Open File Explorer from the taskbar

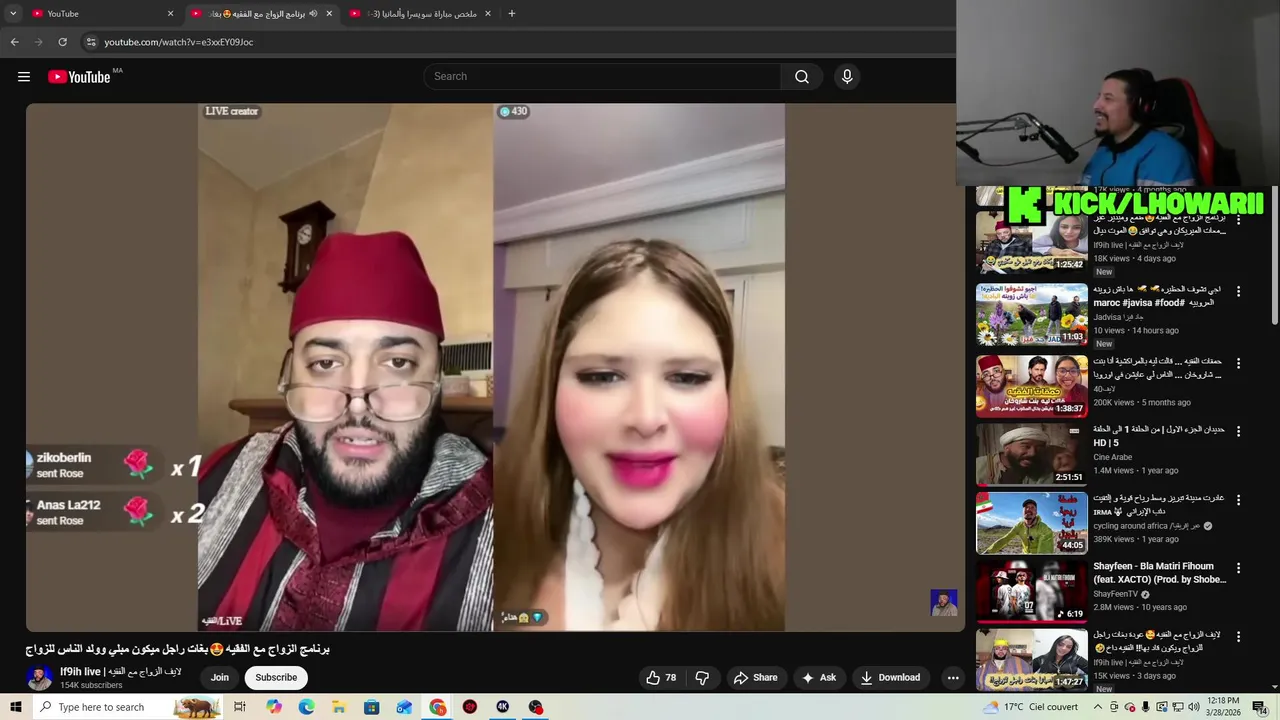339,707
